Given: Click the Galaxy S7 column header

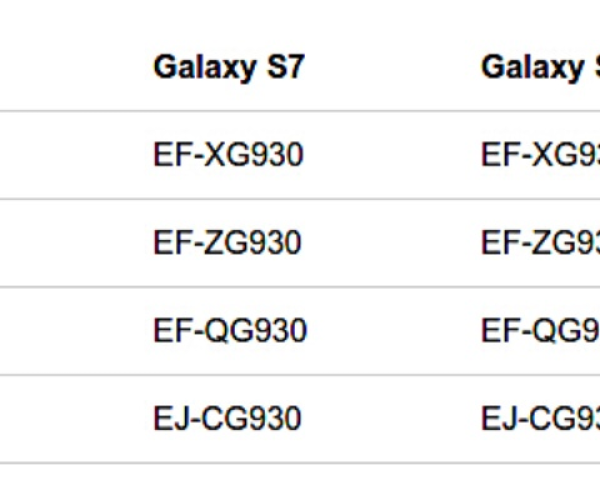Looking at the screenshot, I should point(229,67).
